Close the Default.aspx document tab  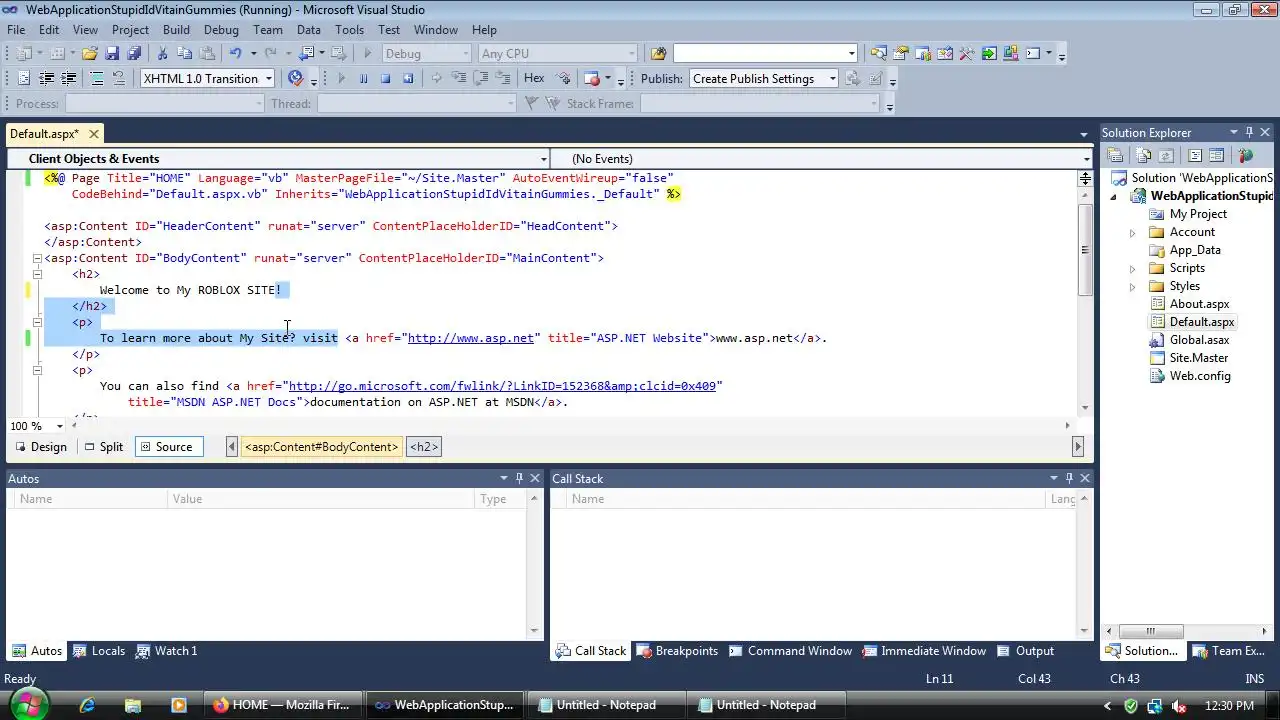[94, 133]
